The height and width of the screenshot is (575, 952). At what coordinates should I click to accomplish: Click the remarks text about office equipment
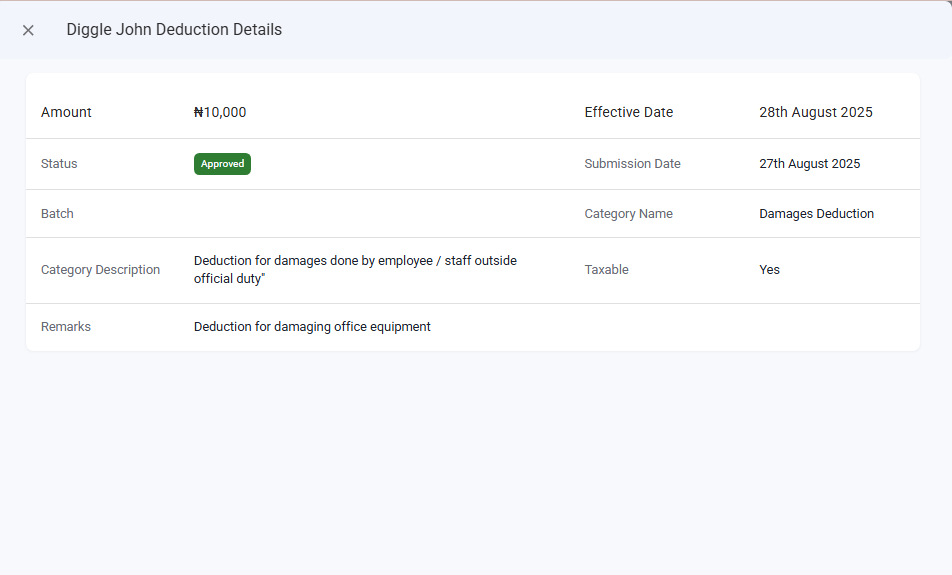[x=312, y=327]
